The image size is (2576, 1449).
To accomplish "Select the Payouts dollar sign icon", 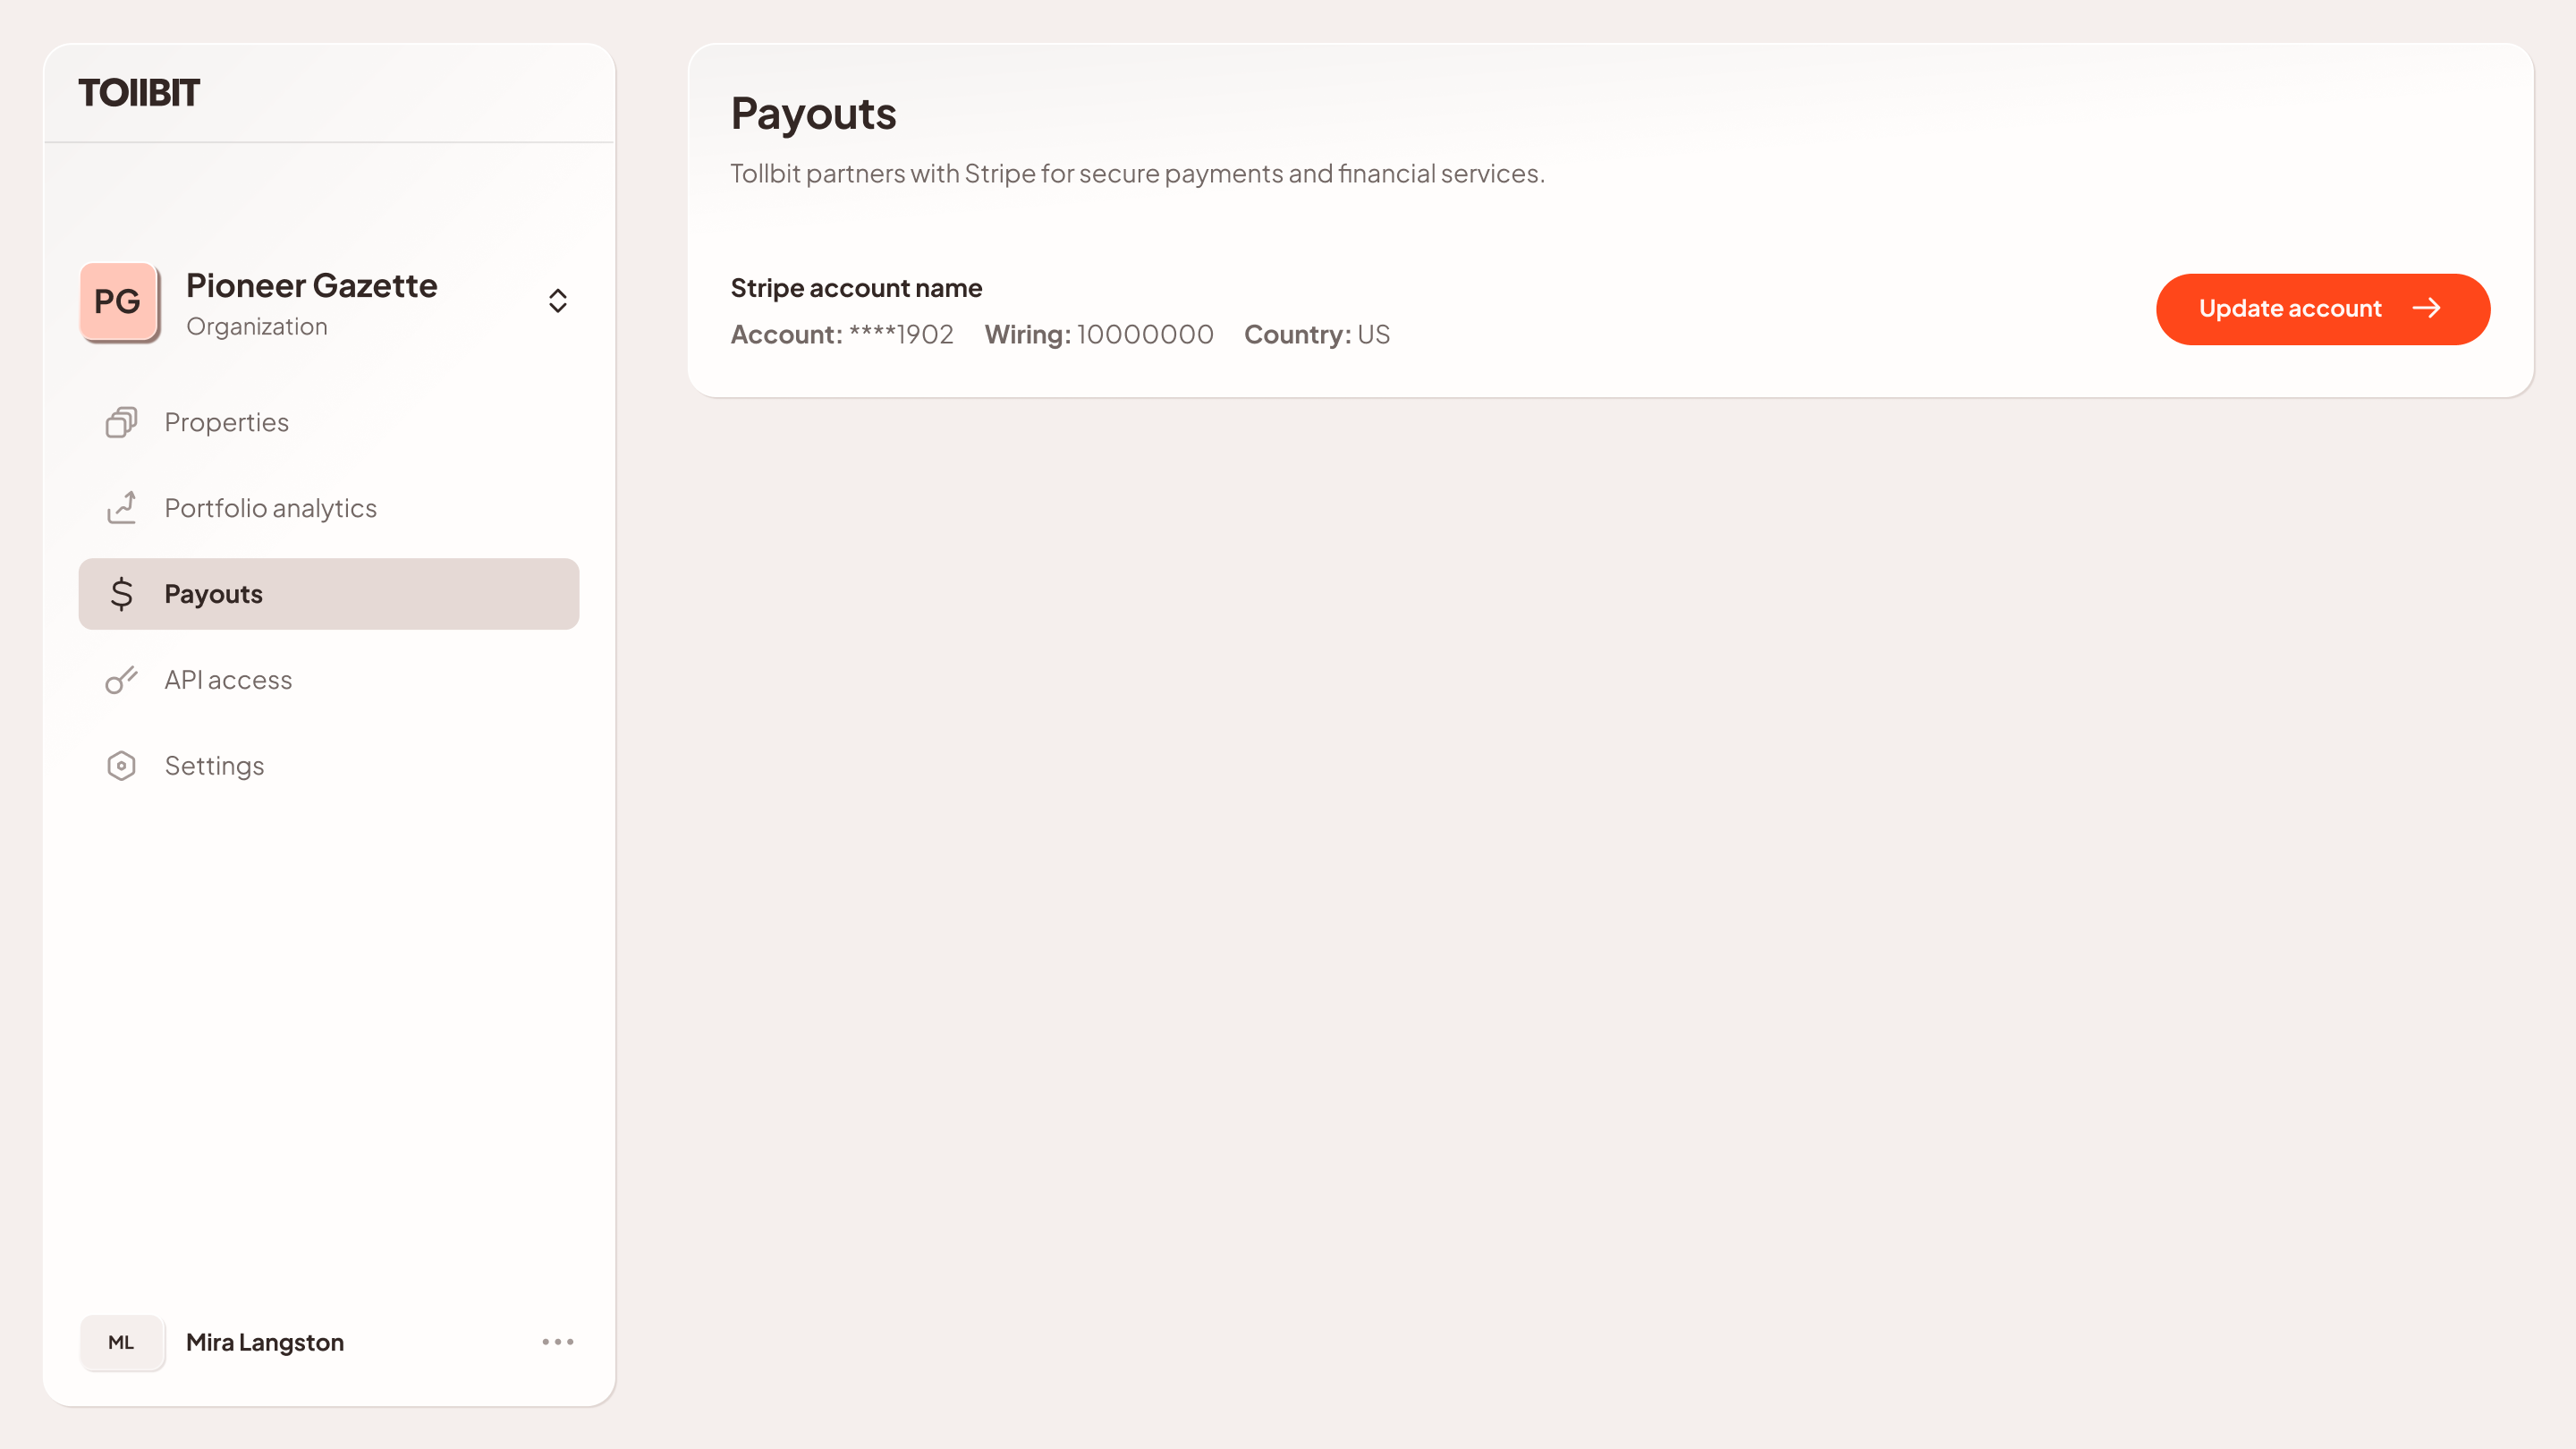I will pos(121,593).
